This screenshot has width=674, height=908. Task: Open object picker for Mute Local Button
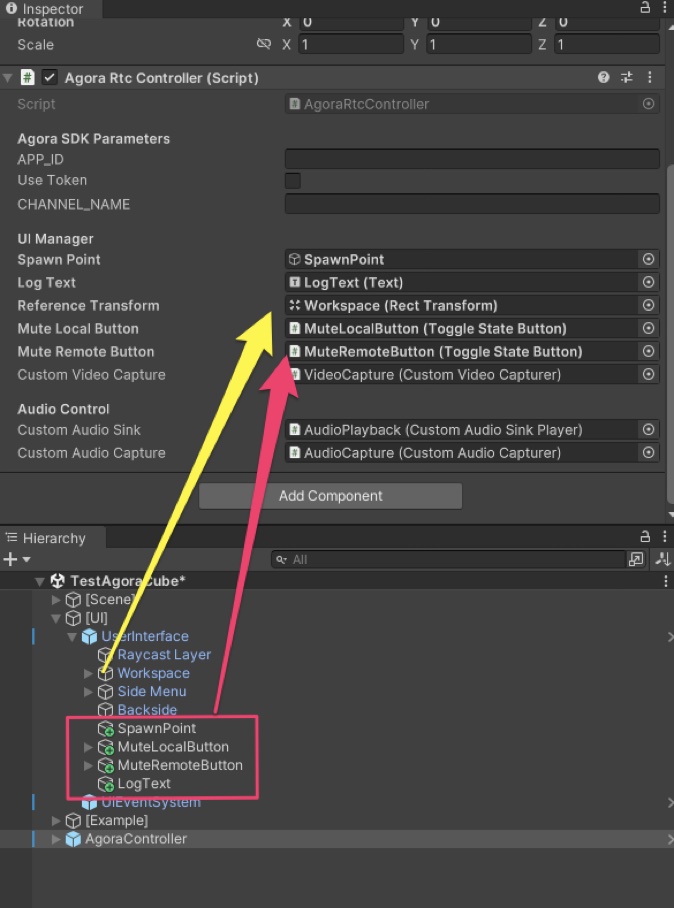pyautogui.click(x=649, y=328)
